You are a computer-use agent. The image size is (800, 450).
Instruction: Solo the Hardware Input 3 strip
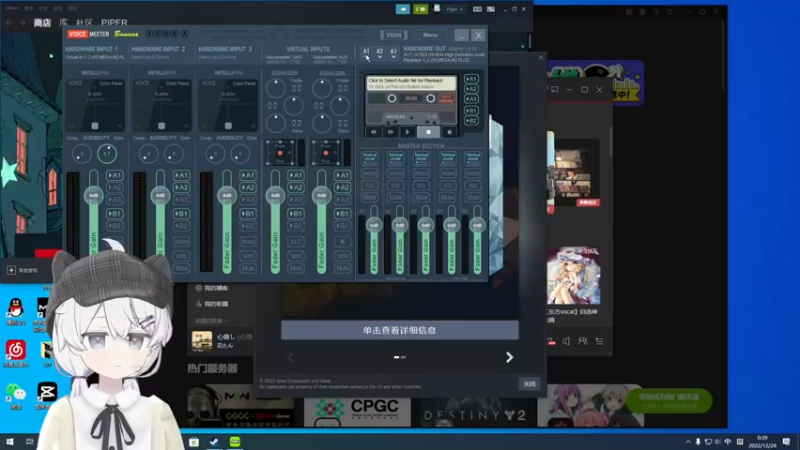click(248, 255)
